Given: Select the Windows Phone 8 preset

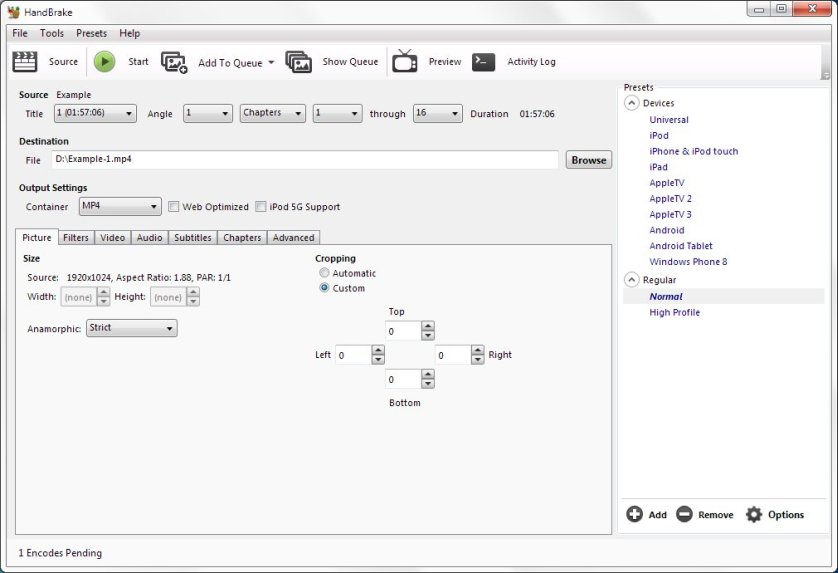Looking at the screenshot, I should click(x=688, y=261).
